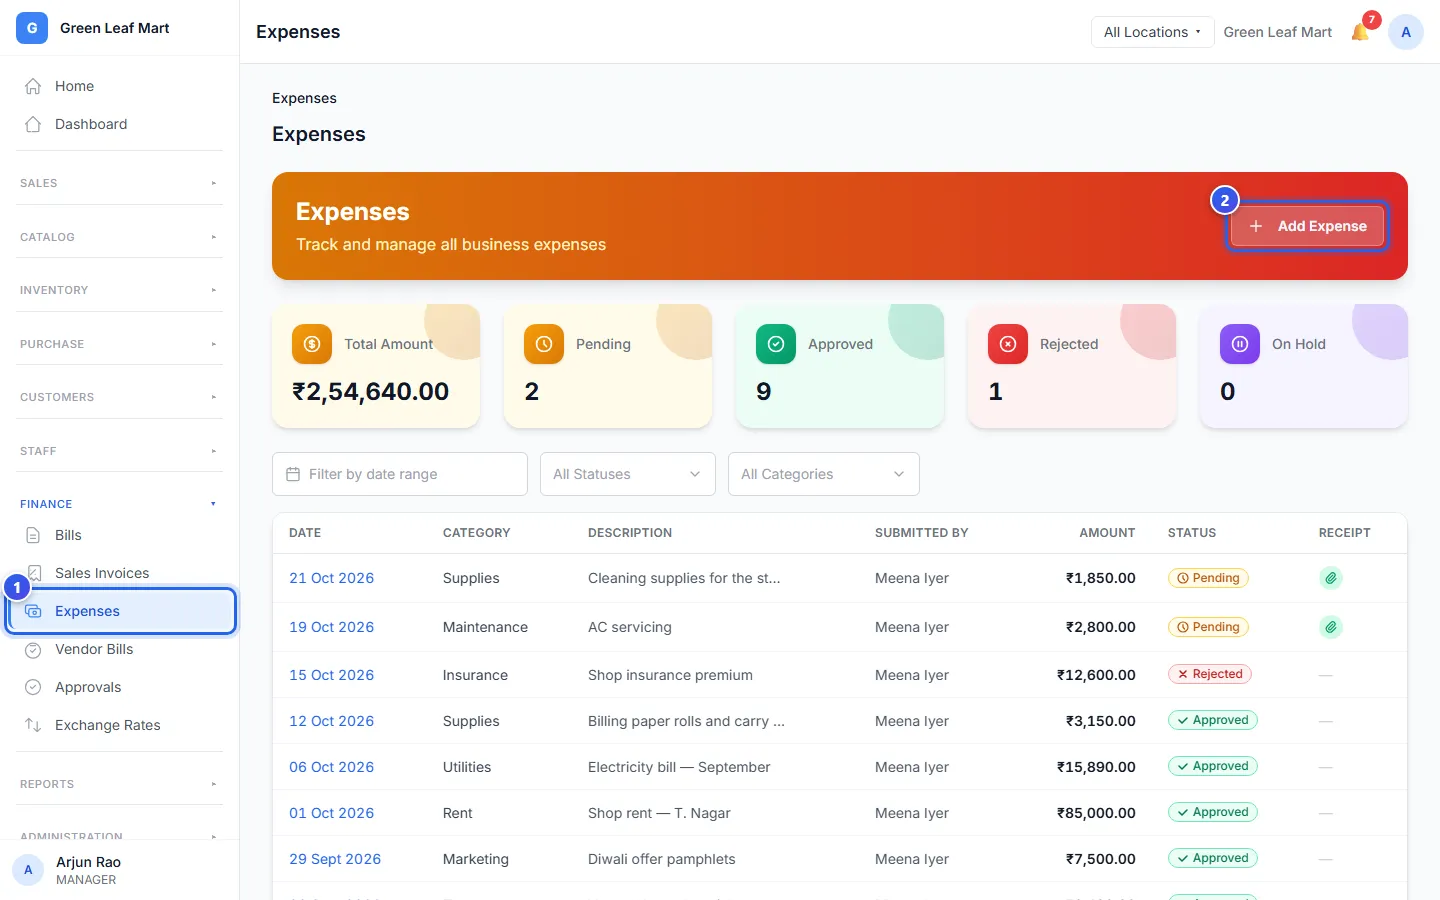Click the Rejected status badge in Insurance row
The height and width of the screenshot is (900, 1440).
pyautogui.click(x=1210, y=674)
